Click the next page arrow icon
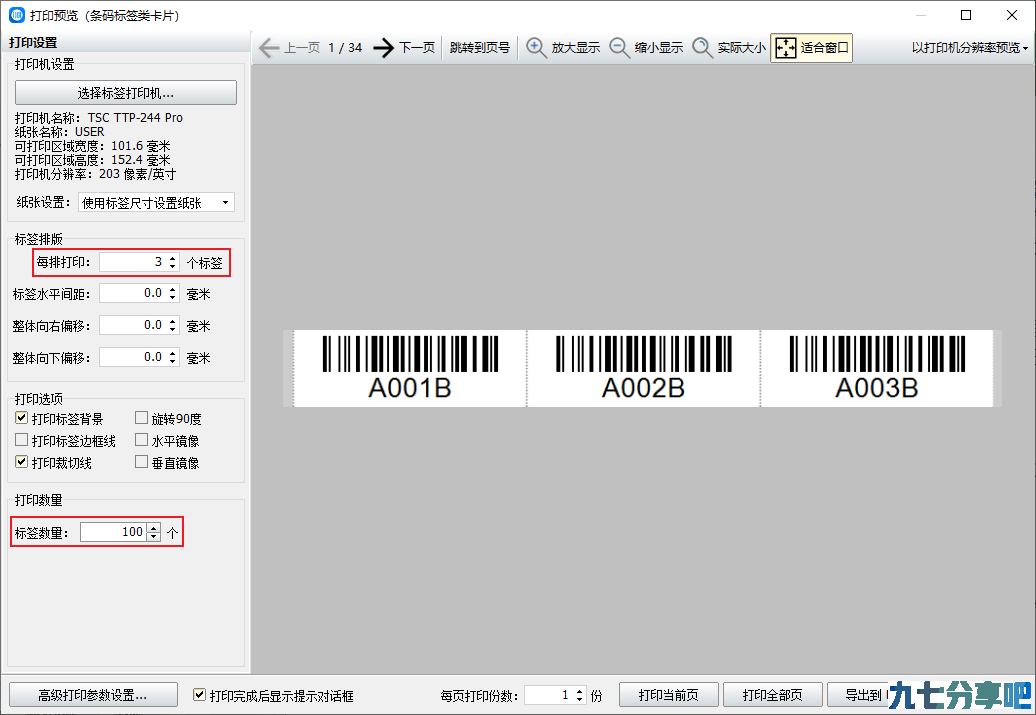The height and width of the screenshot is (715, 1036). tap(383, 48)
